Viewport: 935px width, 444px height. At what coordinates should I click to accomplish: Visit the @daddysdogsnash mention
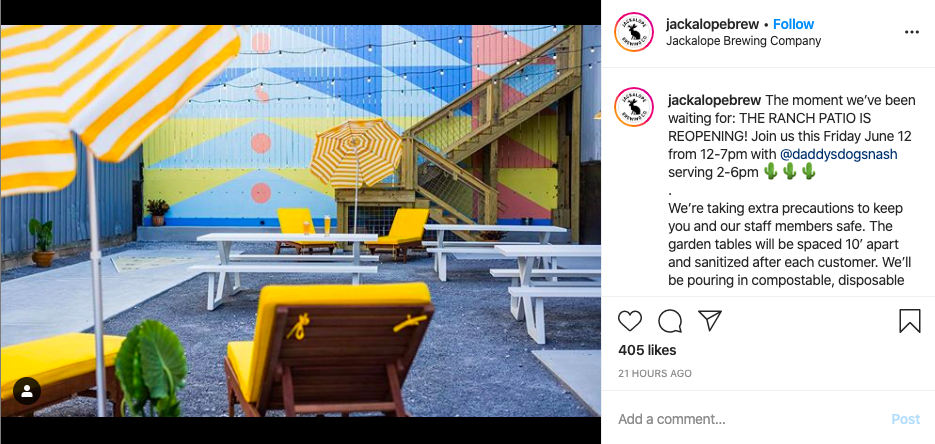point(838,154)
